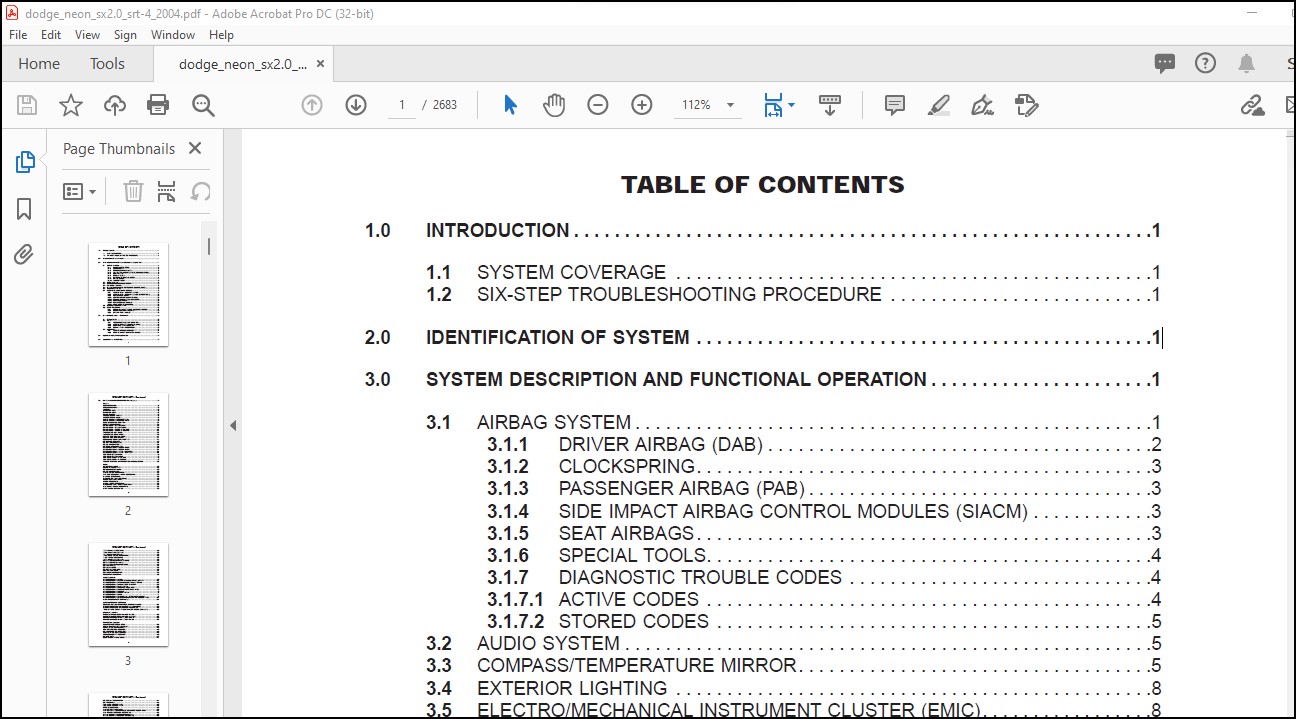Click the SYSTEM COVERAGE contents entry

(x=571, y=273)
